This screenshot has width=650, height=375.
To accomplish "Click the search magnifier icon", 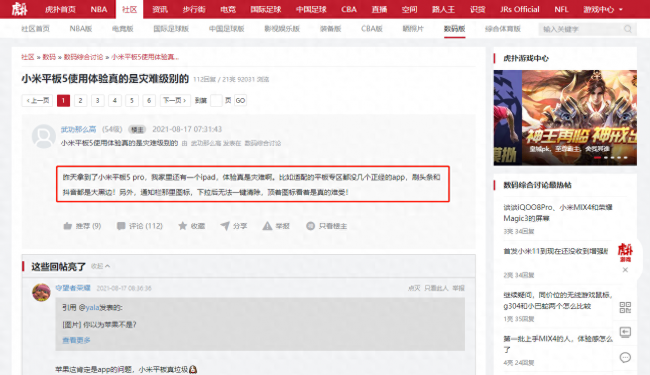I will click(628, 29).
